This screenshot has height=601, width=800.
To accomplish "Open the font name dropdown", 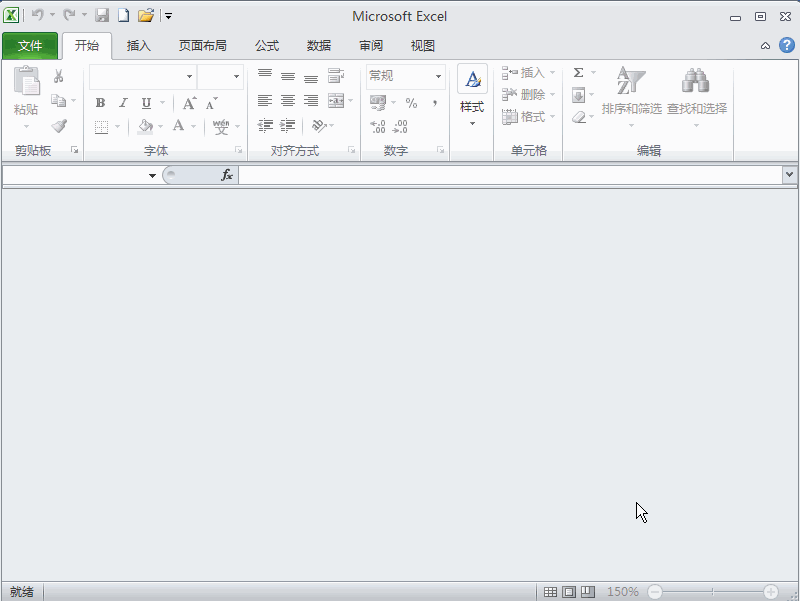I will coord(189,77).
